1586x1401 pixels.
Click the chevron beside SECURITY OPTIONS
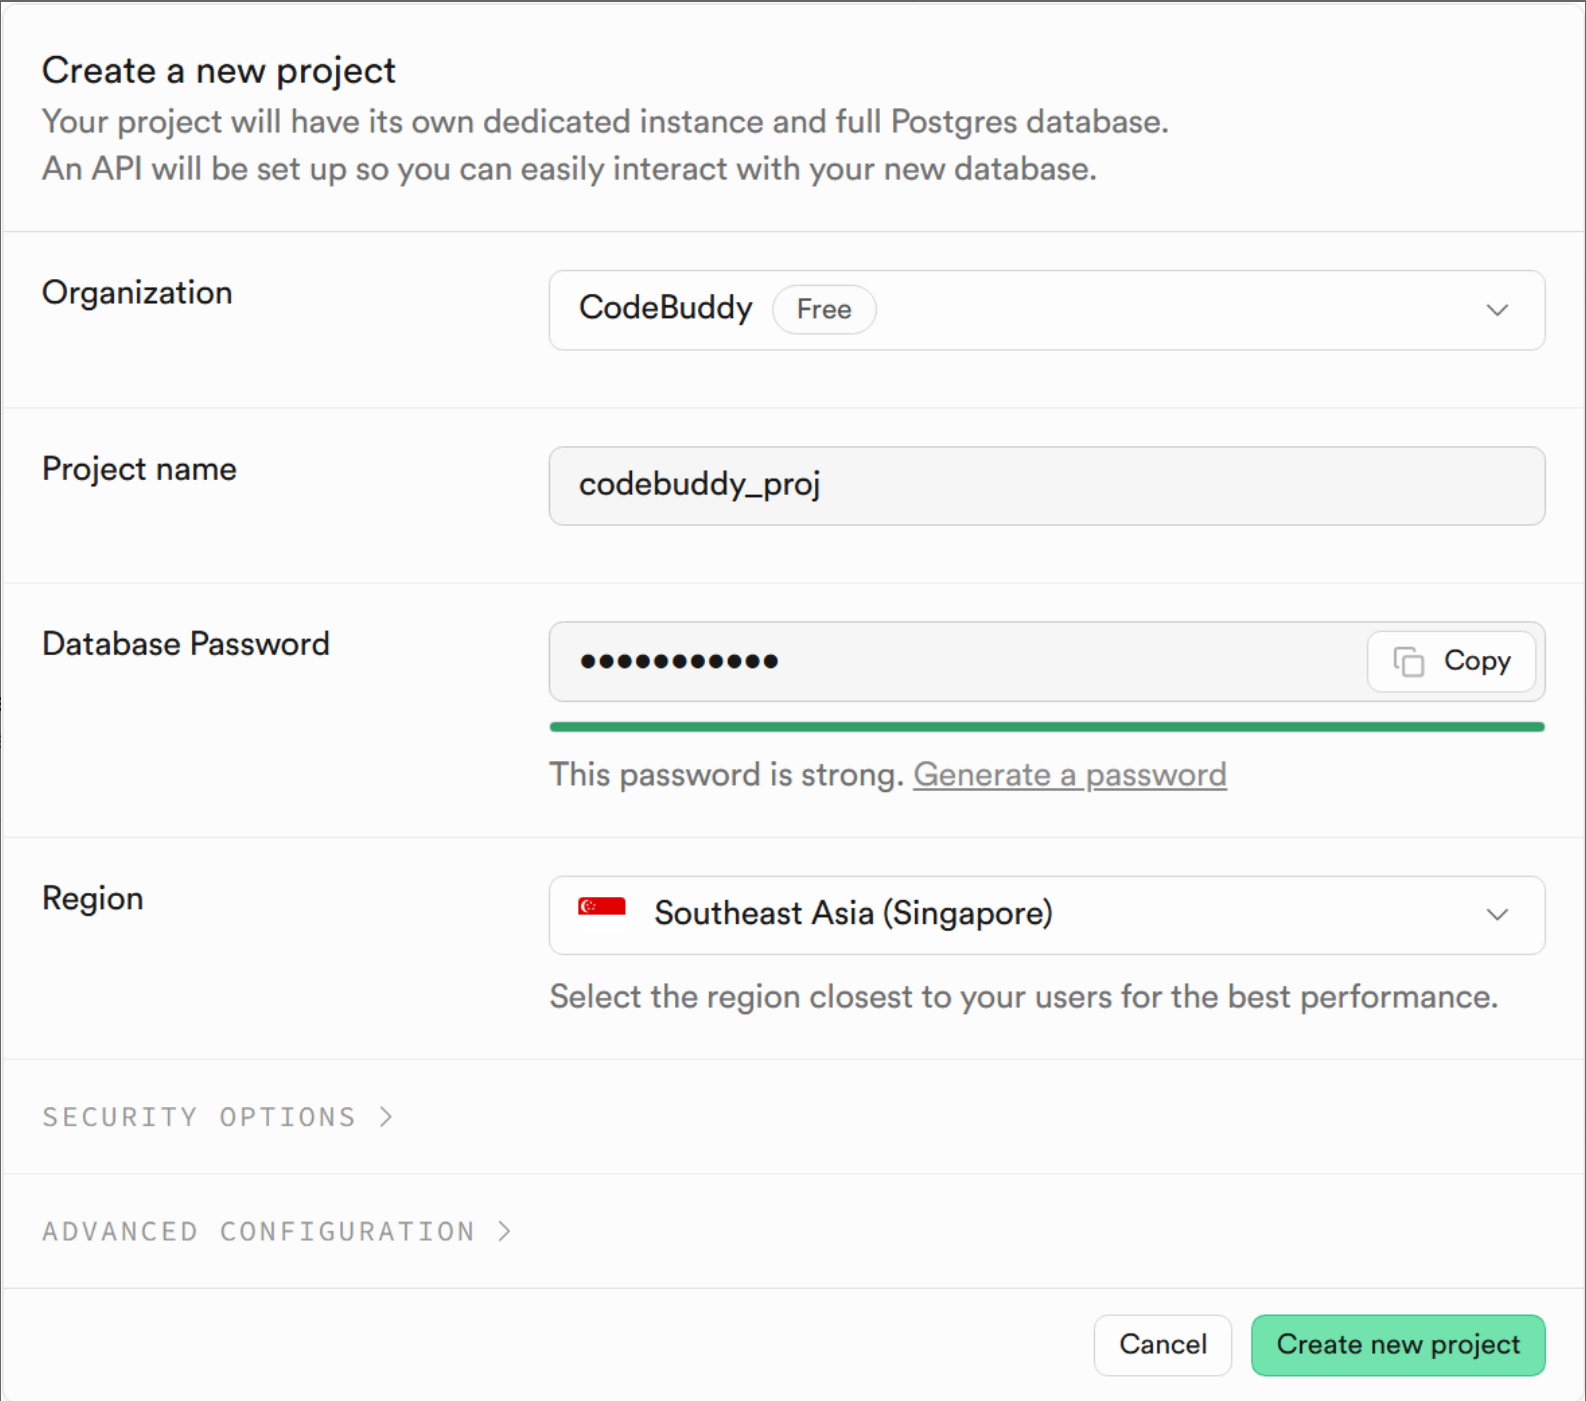(386, 1117)
